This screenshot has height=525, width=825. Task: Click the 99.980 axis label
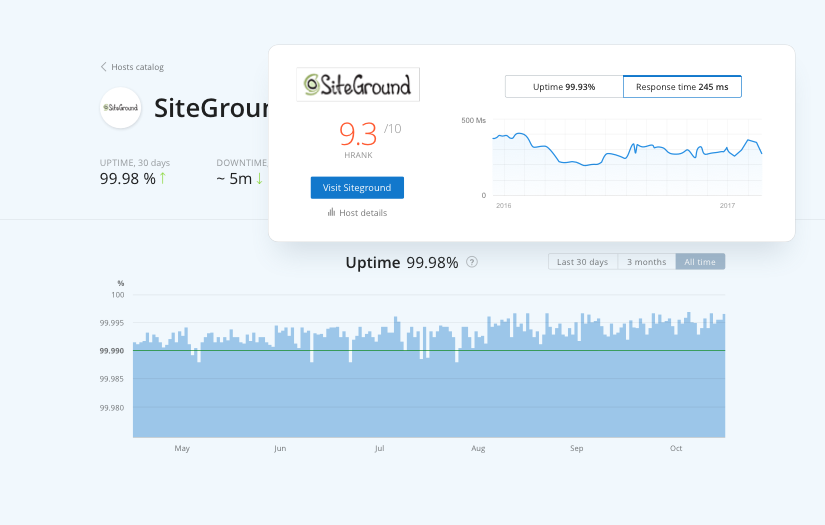[112, 408]
